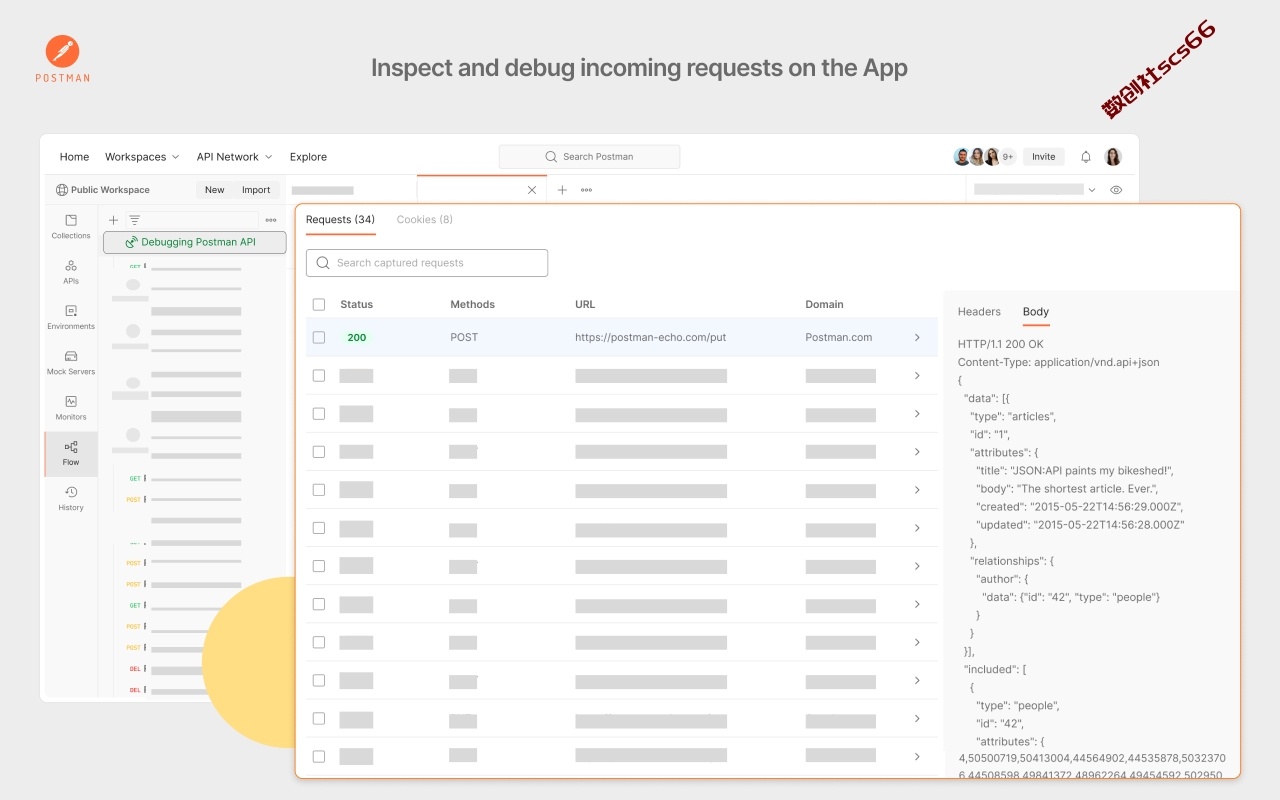The height and width of the screenshot is (800, 1280).
Task: Click the search magnifier in captured requests
Action: (x=323, y=263)
